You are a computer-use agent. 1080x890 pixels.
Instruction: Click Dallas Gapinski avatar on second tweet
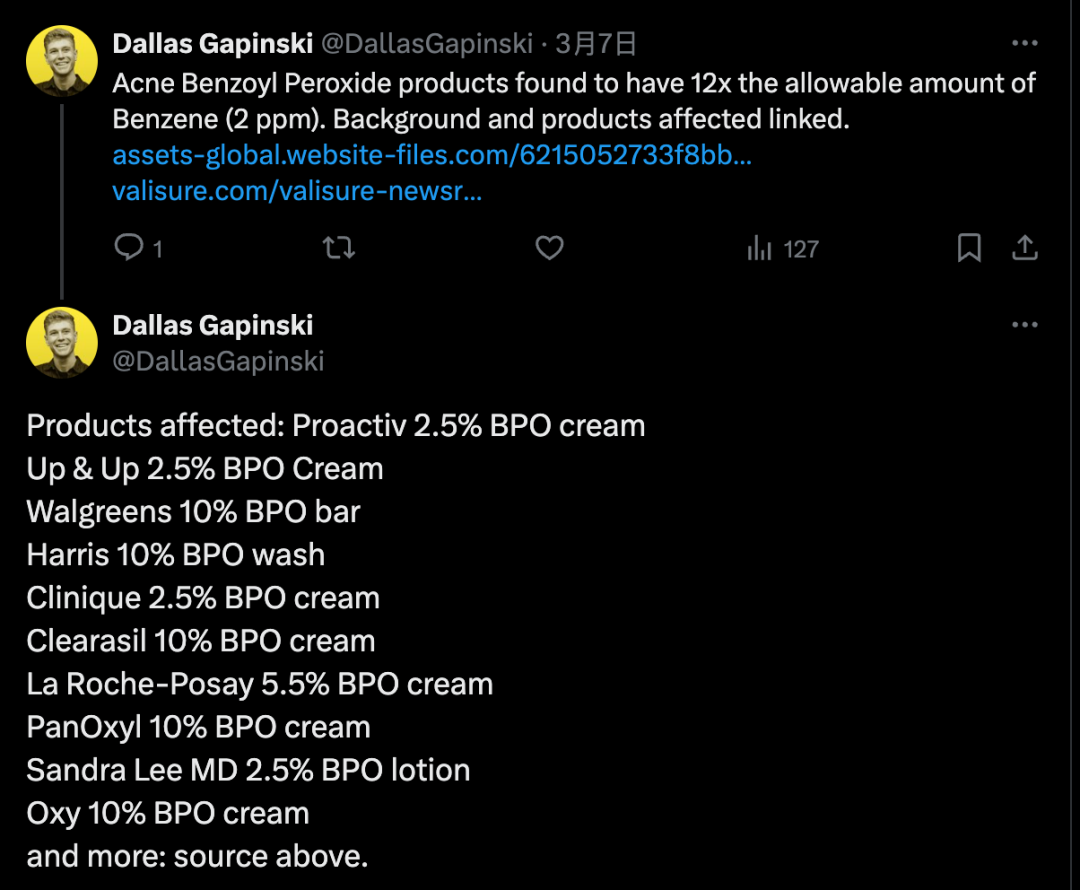click(x=61, y=342)
